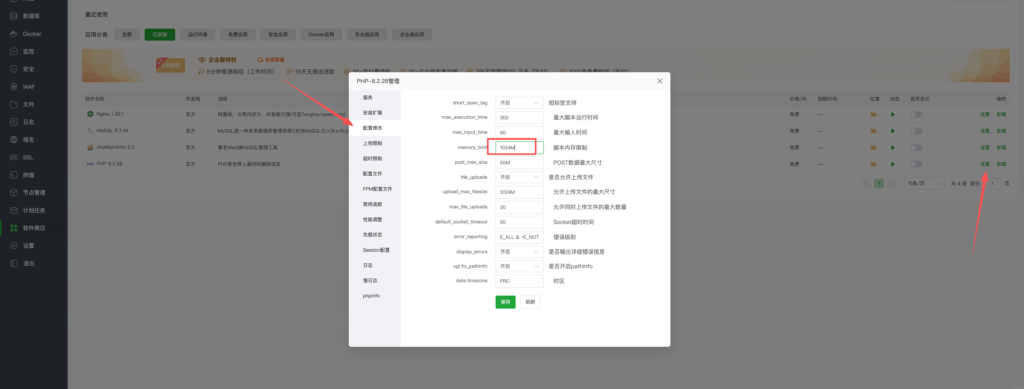Click the upload_max_filesize input field
The width and height of the screenshot is (1024, 389).
tap(519, 192)
